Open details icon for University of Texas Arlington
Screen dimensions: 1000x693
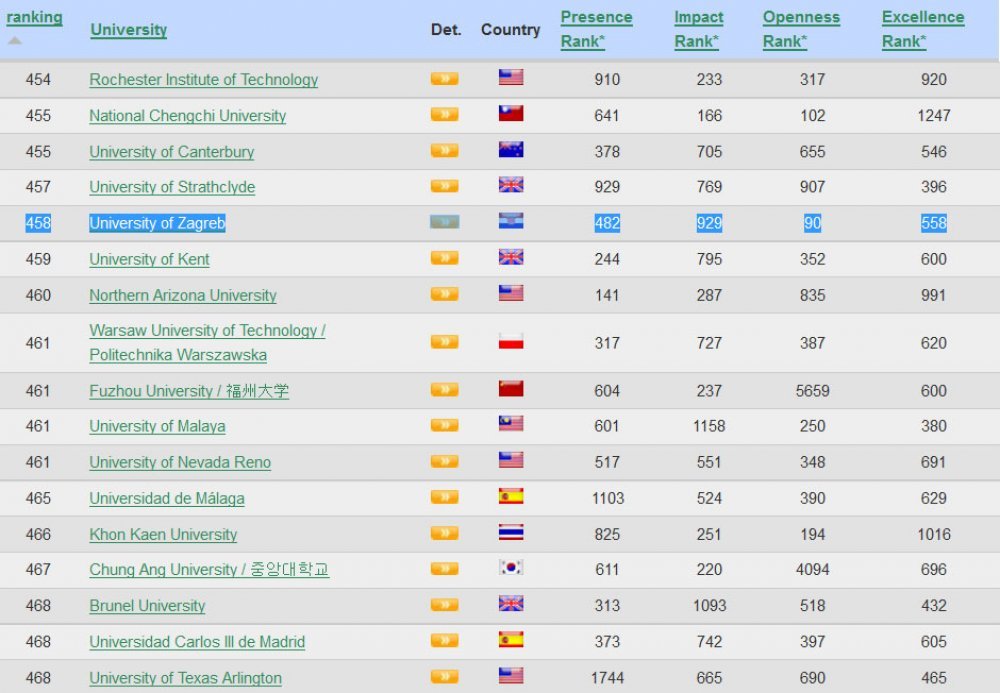[x=445, y=676]
